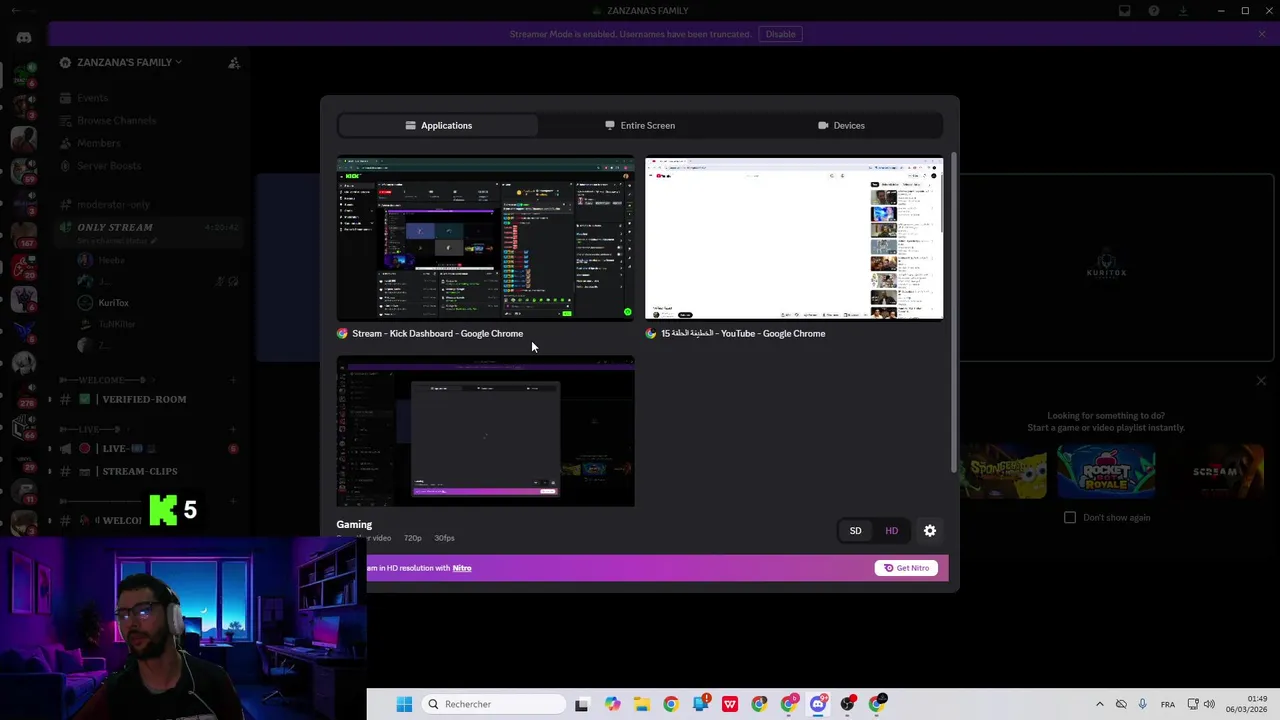This screenshot has width=1280, height=720.
Task: Choose SD stream quality
Action: (x=855, y=531)
